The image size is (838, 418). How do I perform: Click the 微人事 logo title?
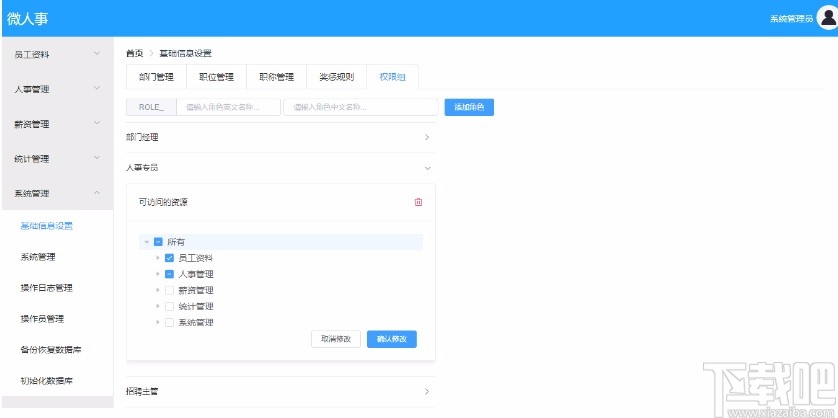28,18
